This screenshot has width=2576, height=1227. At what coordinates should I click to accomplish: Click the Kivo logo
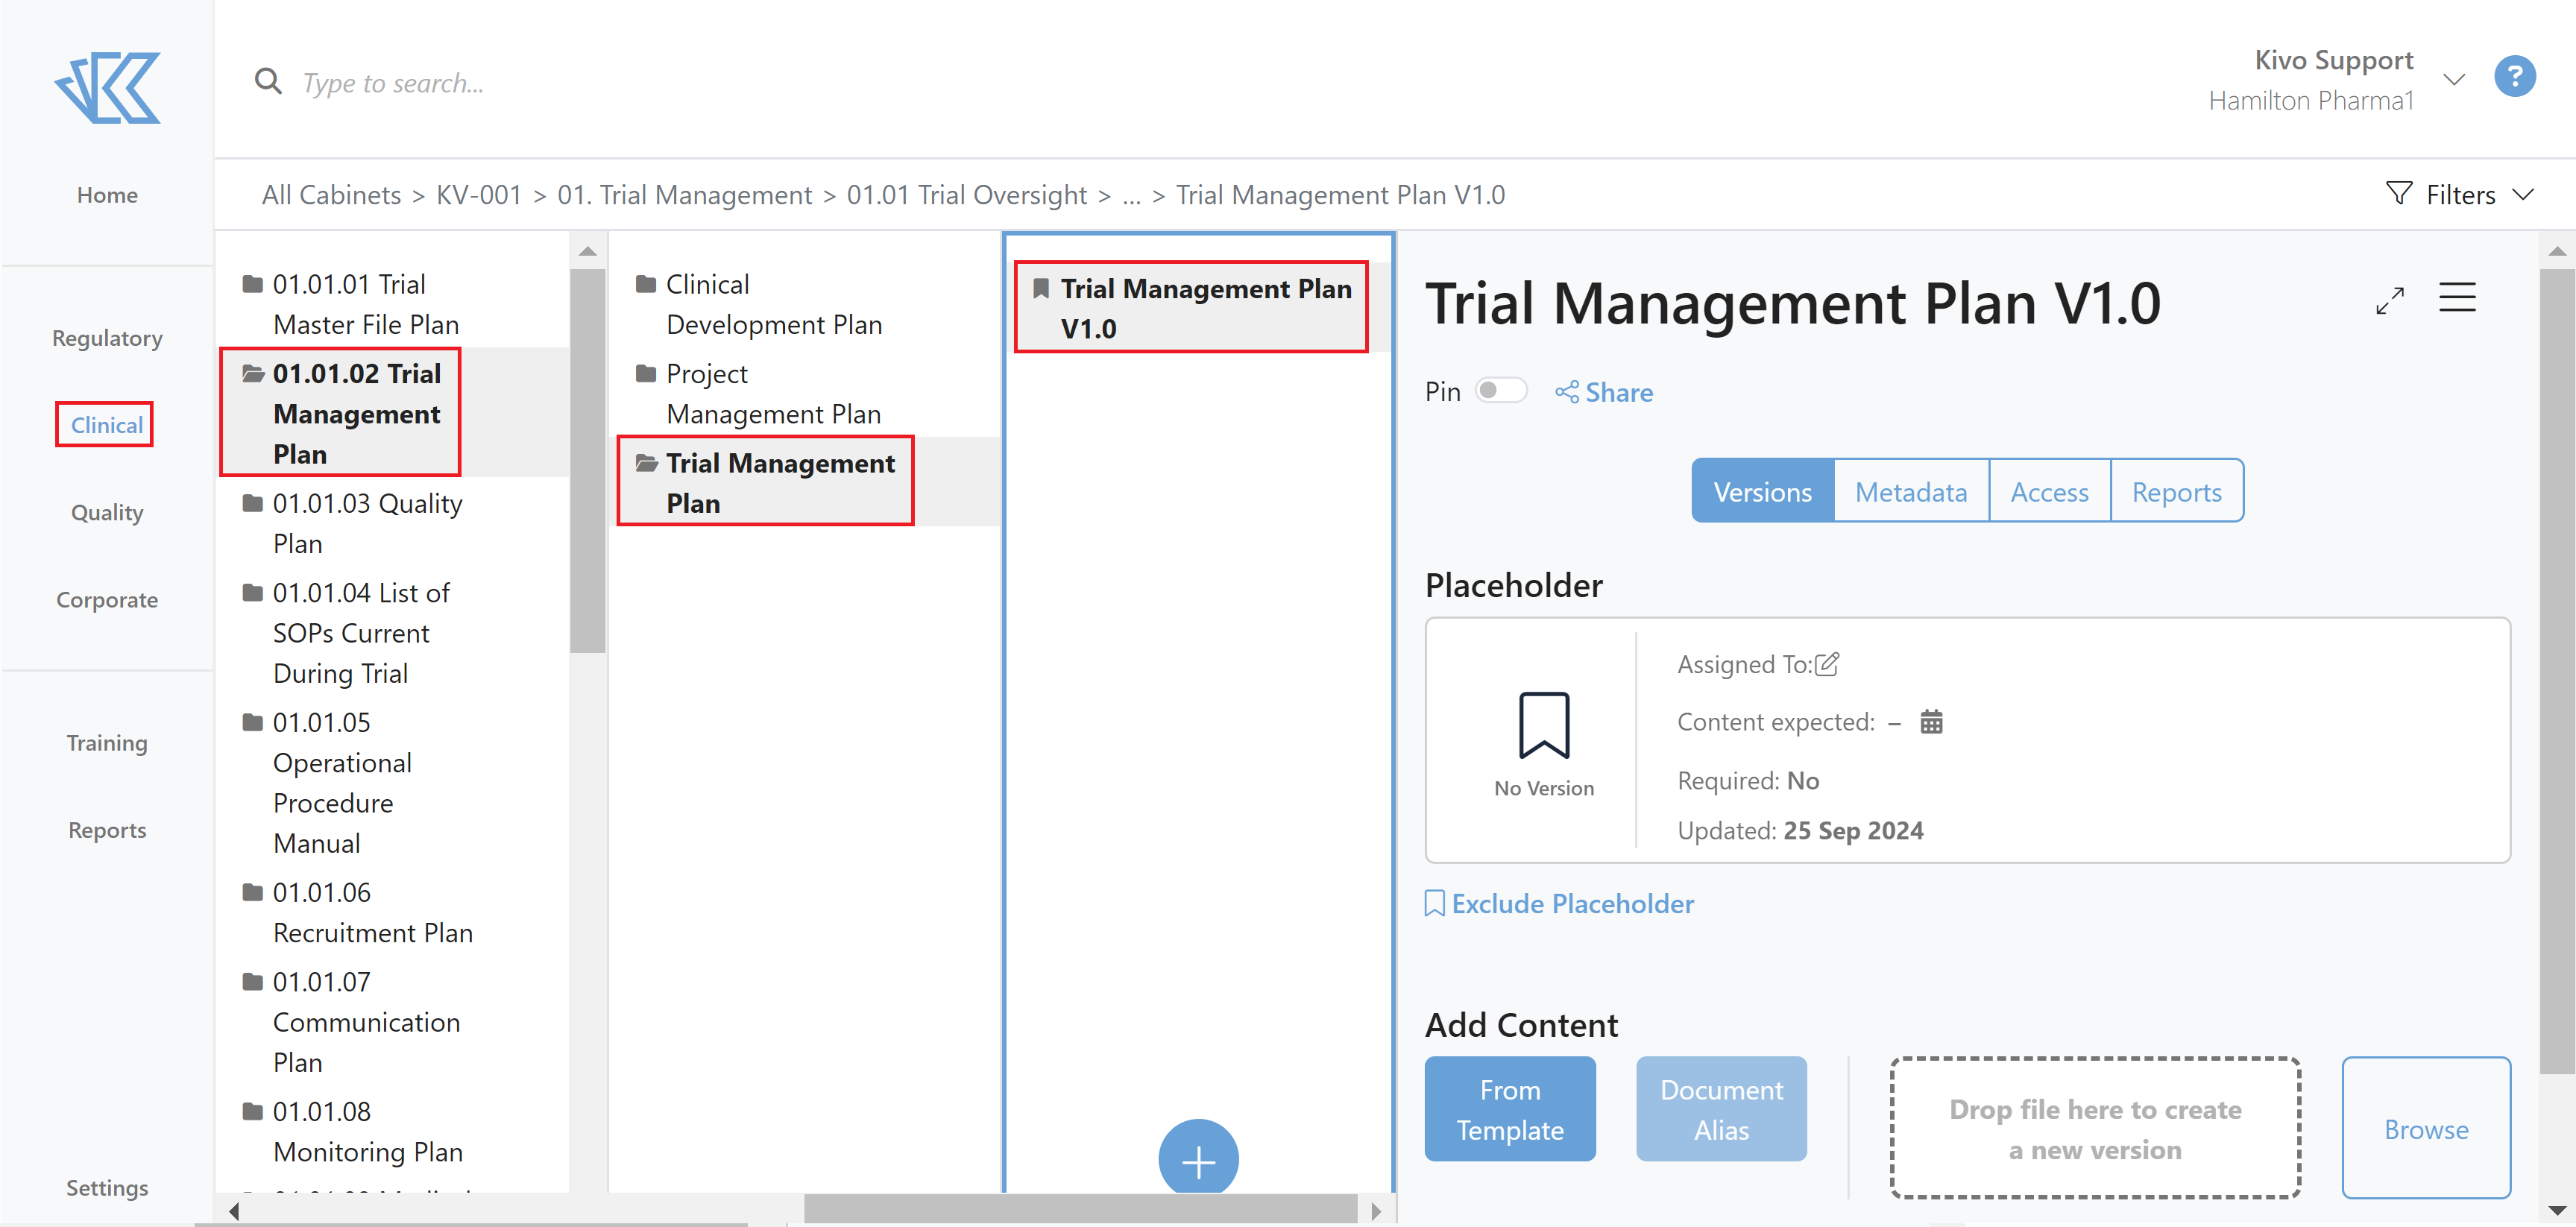click(x=107, y=88)
